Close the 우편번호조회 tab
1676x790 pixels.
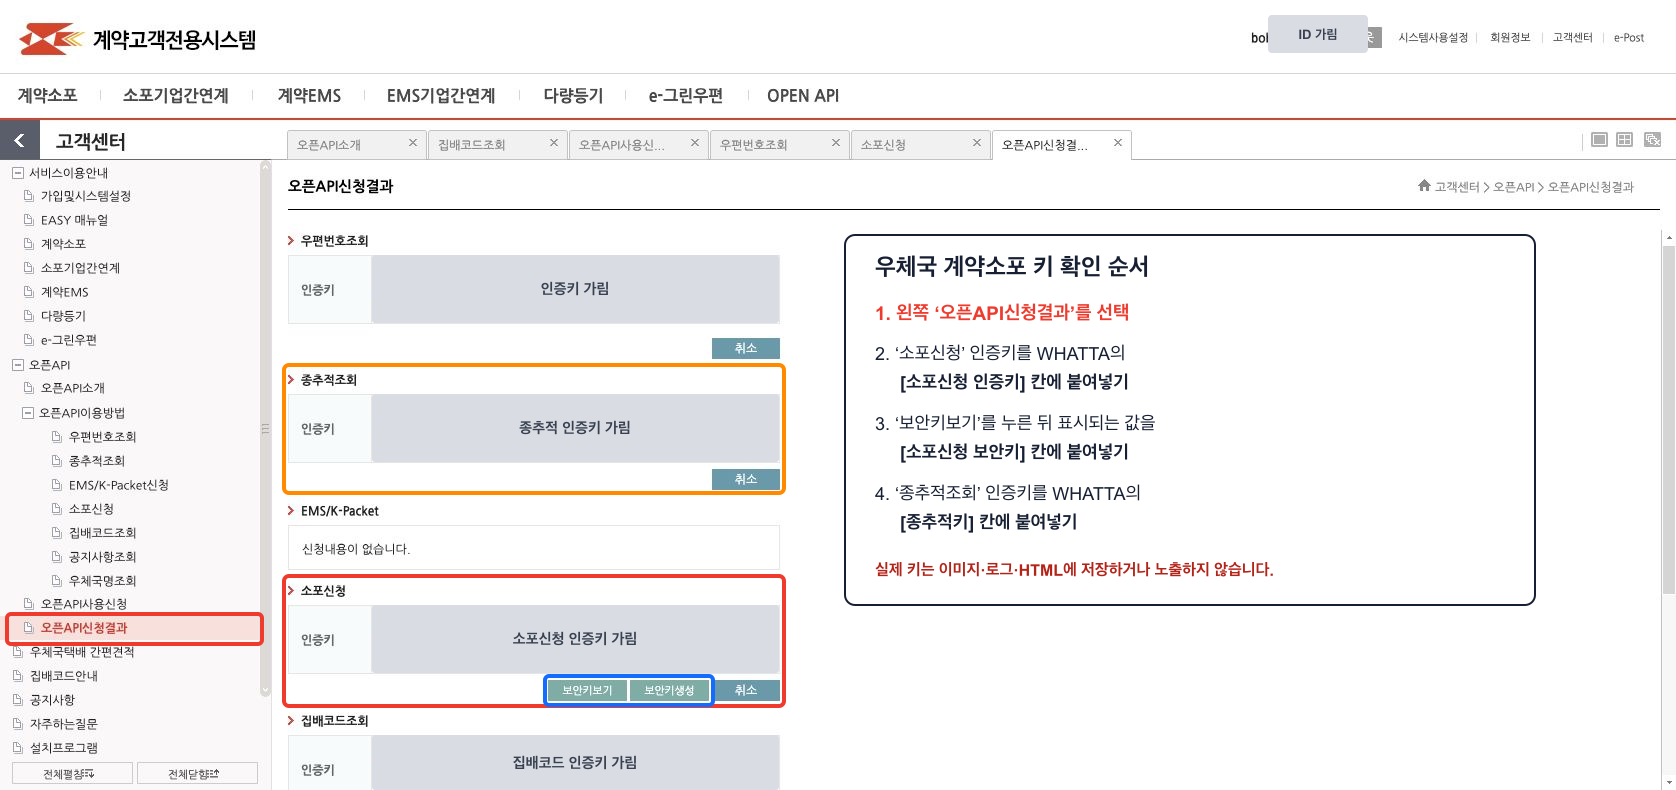[x=836, y=143]
